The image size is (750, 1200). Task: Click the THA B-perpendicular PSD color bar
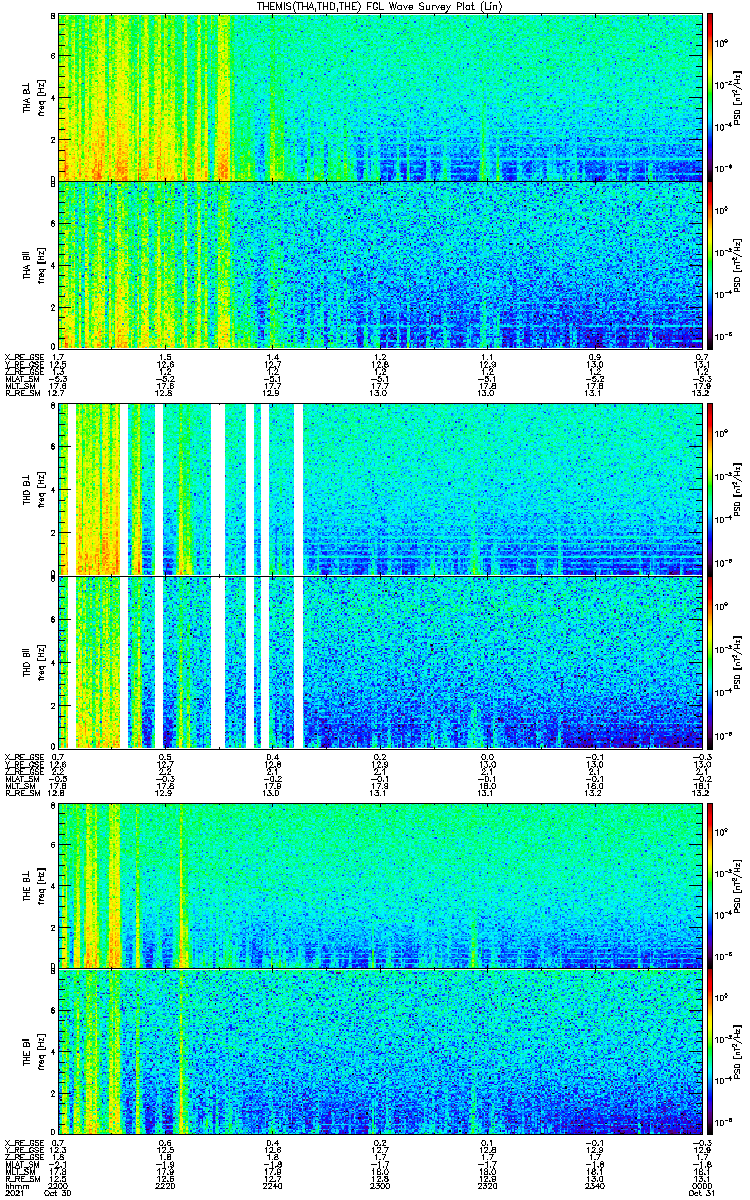[x=710, y=96]
